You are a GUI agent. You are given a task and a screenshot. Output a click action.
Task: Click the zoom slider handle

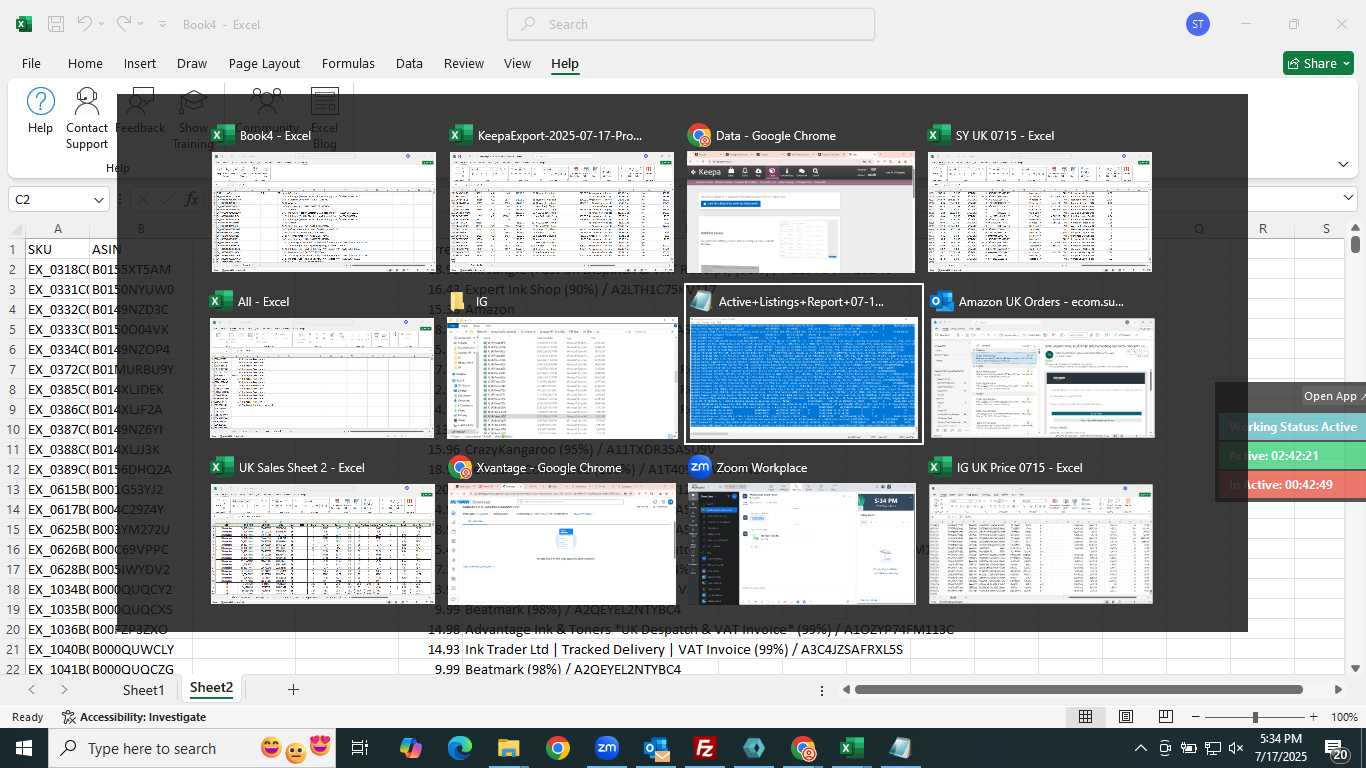click(x=1255, y=717)
